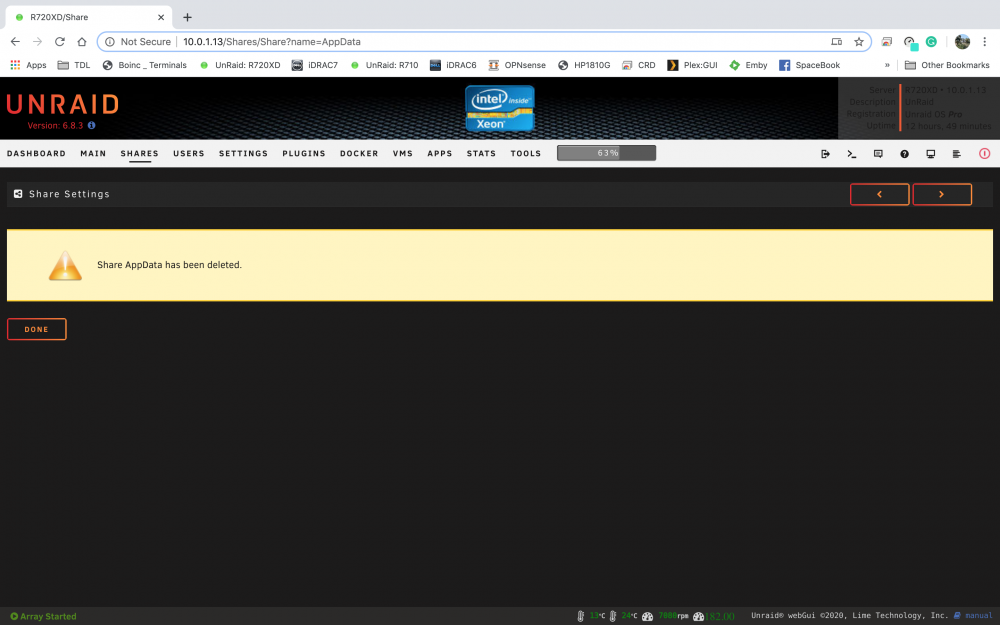Click the Chrome profile avatar
This screenshot has width=1000, height=625.
pos(962,41)
